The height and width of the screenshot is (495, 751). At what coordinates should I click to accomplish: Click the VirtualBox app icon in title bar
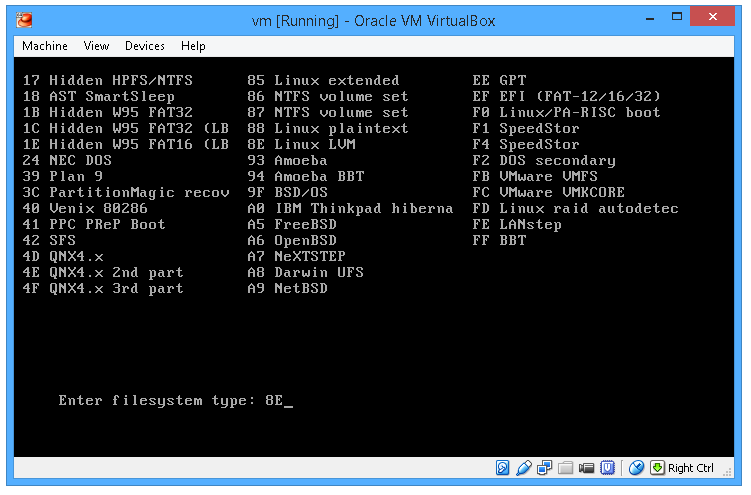coord(24,20)
